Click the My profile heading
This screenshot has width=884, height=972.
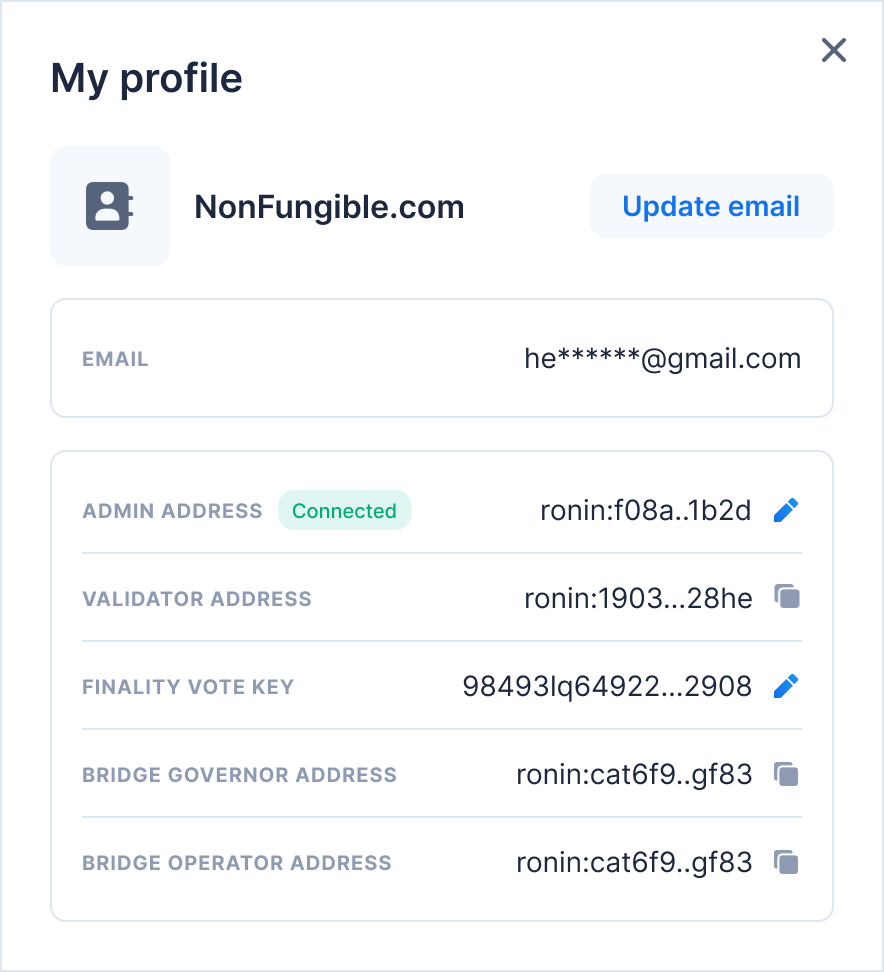point(147,78)
